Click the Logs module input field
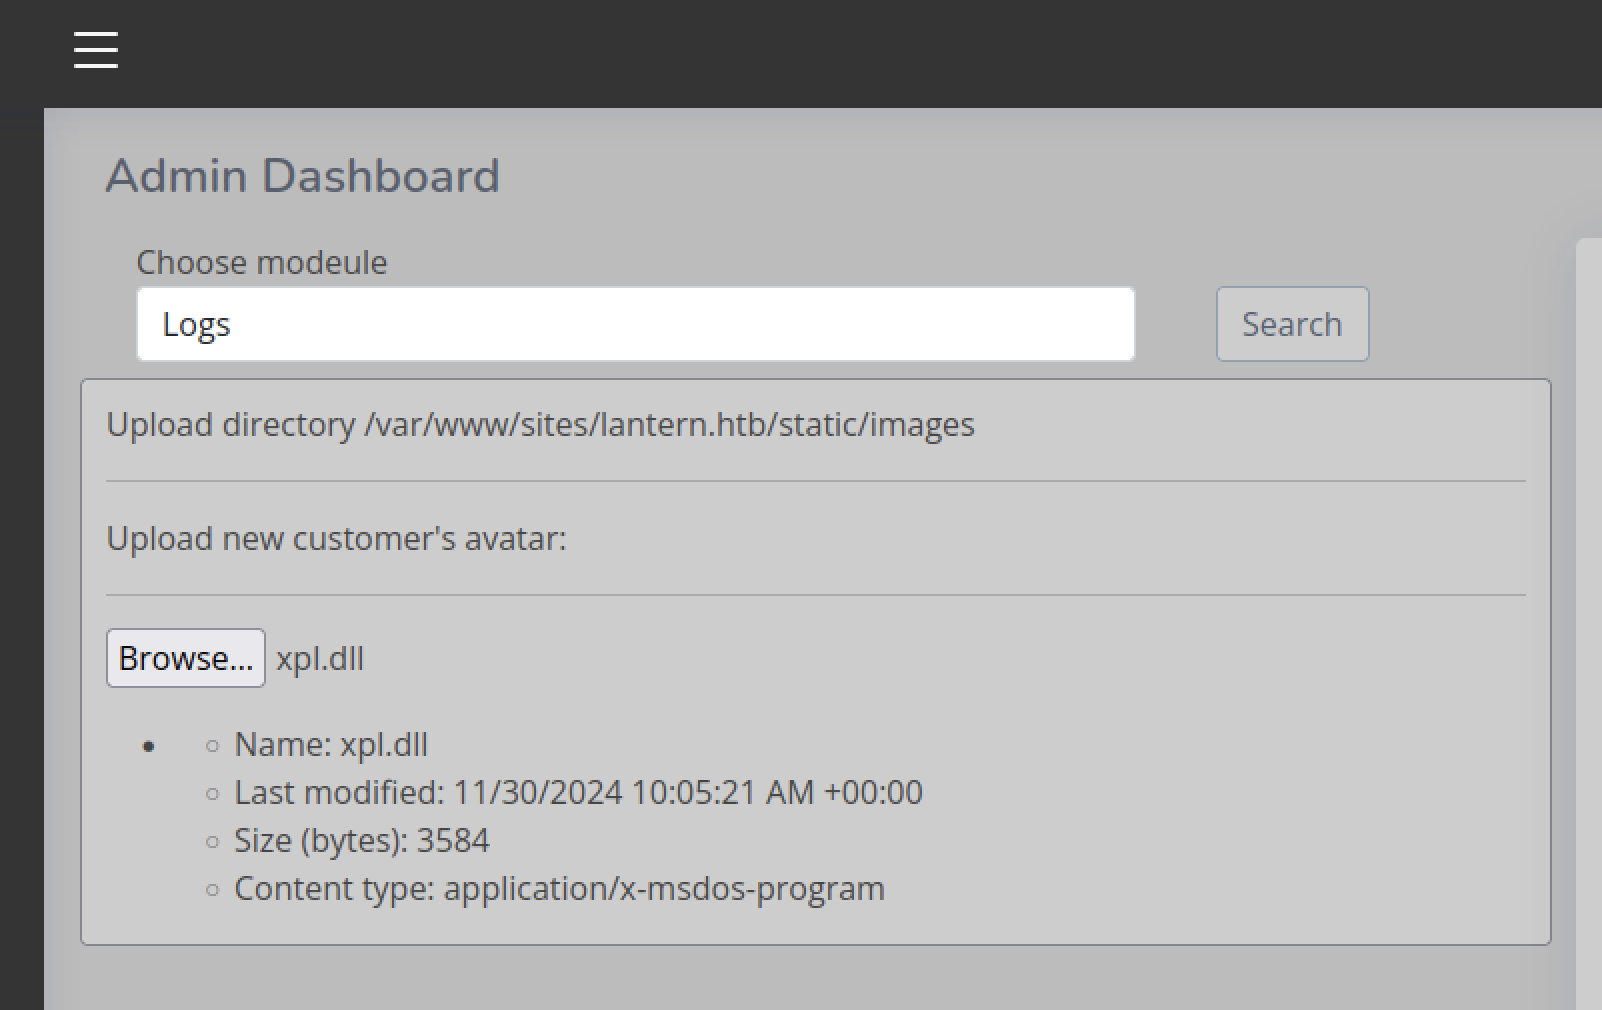Viewport: 1602px width, 1010px height. click(x=635, y=324)
